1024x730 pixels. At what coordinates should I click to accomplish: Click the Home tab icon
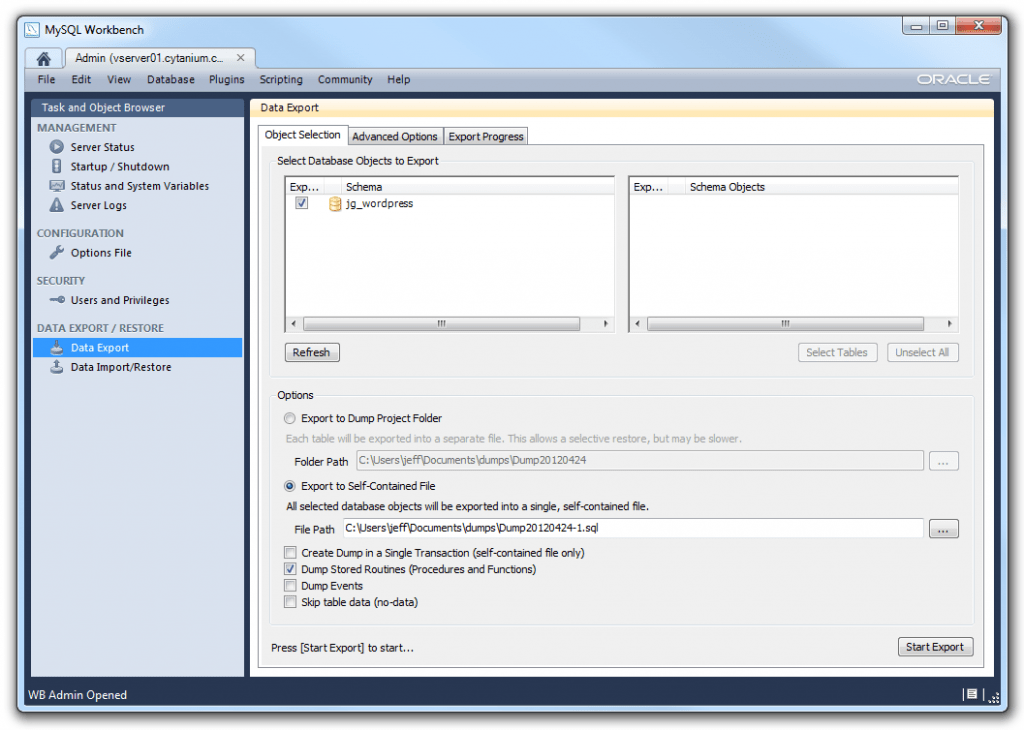[x=43, y=57]
